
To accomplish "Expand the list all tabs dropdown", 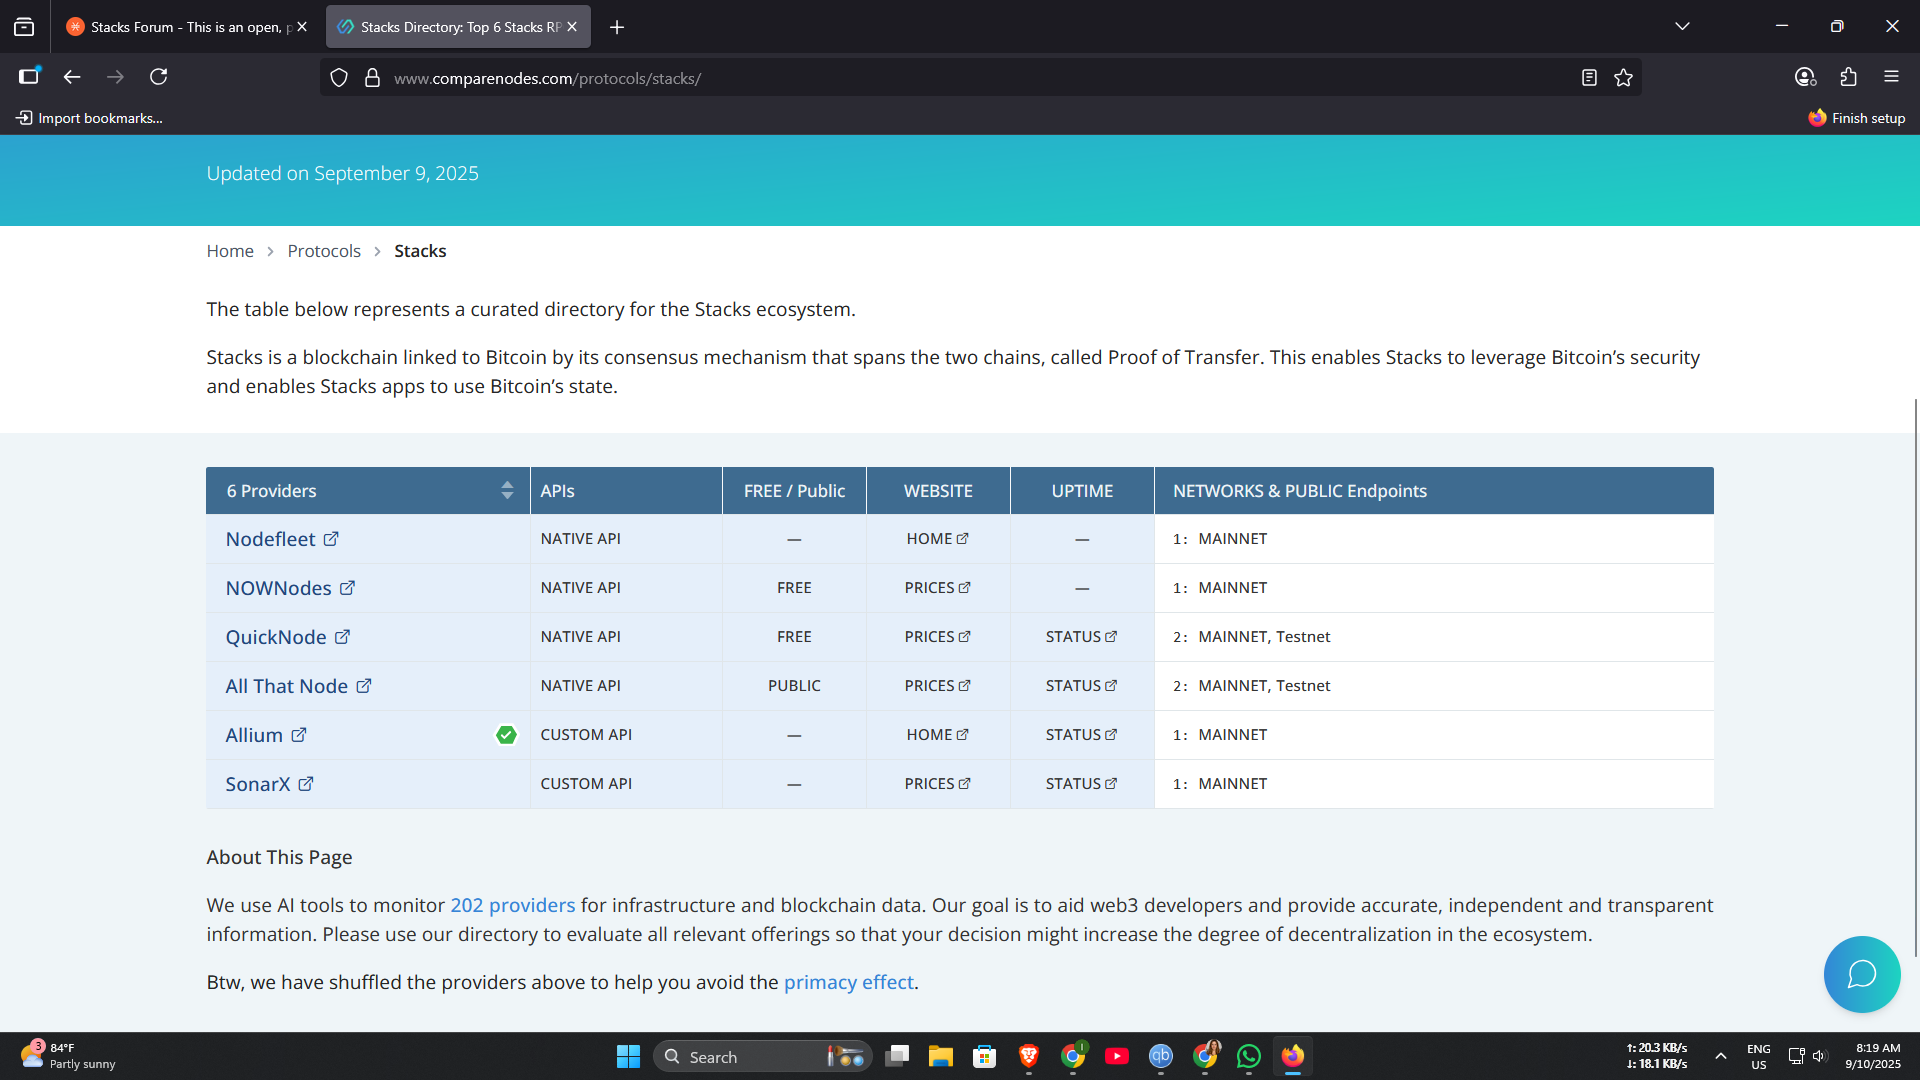I will 1682,27.
